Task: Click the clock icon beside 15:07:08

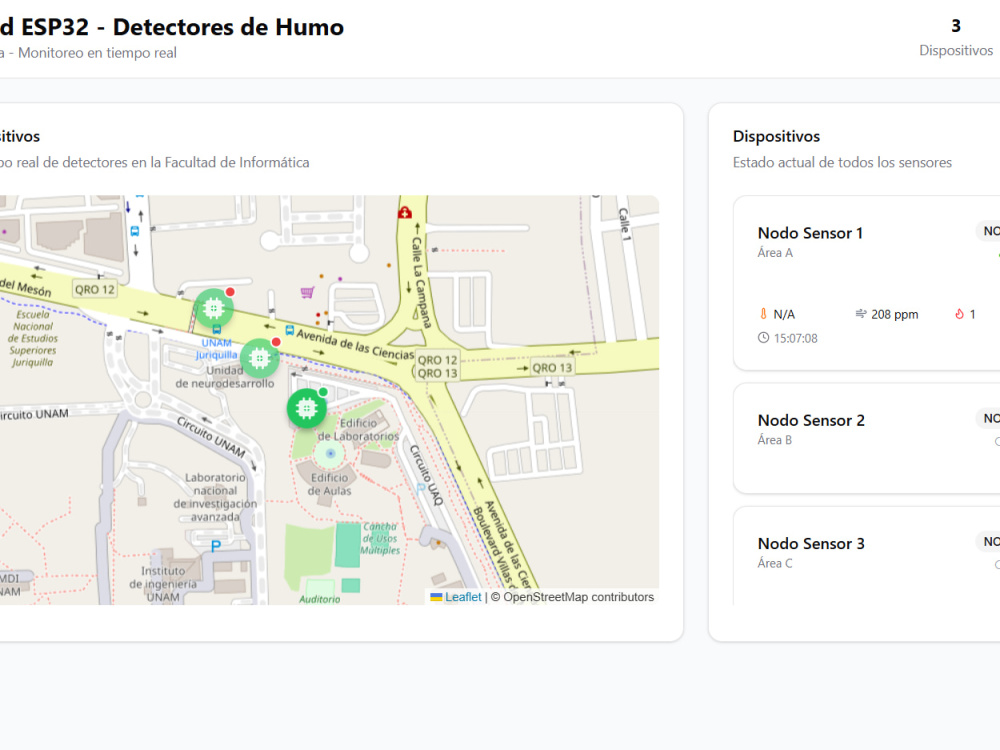Action: point(763,338)
